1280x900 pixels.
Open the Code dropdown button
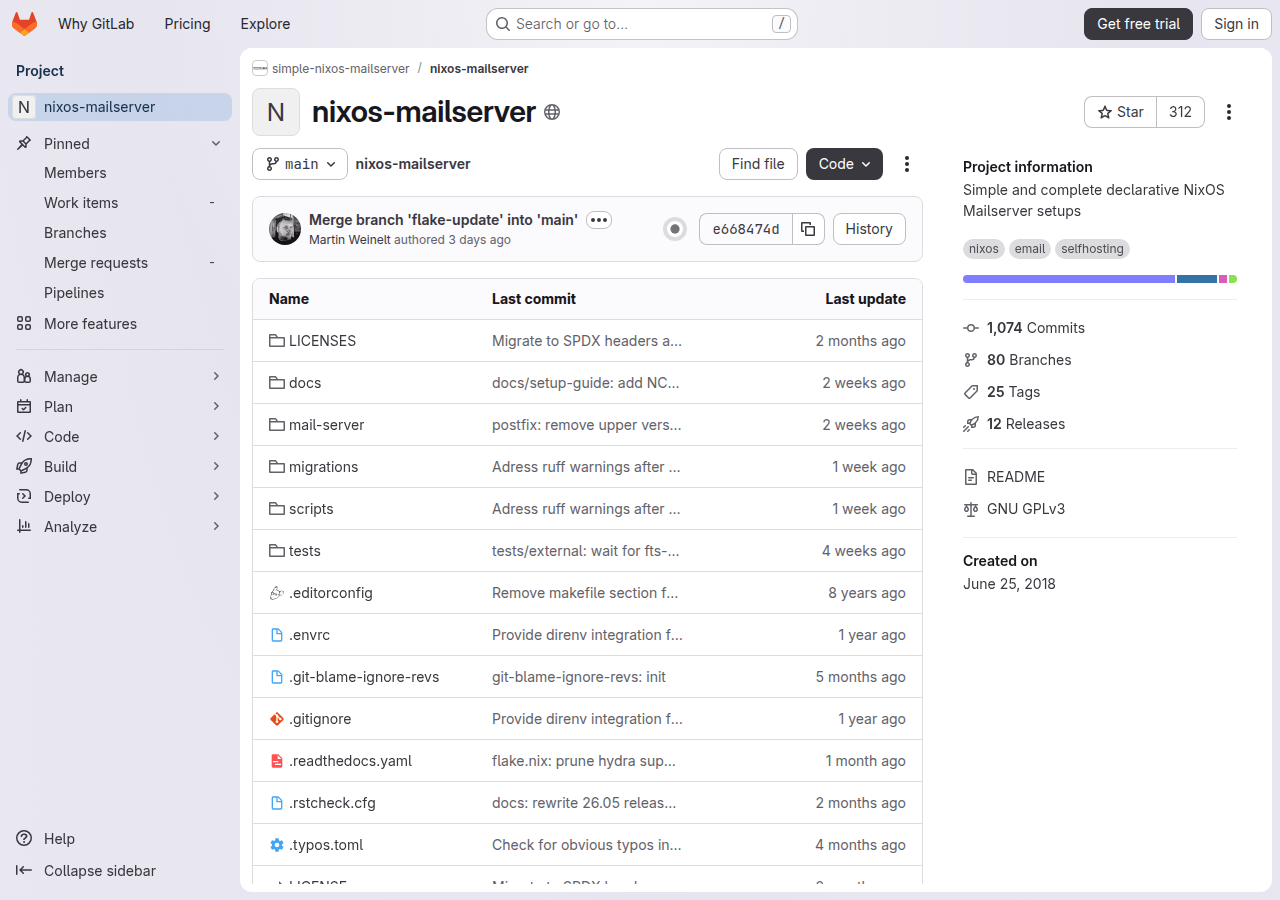pos(844,164)
